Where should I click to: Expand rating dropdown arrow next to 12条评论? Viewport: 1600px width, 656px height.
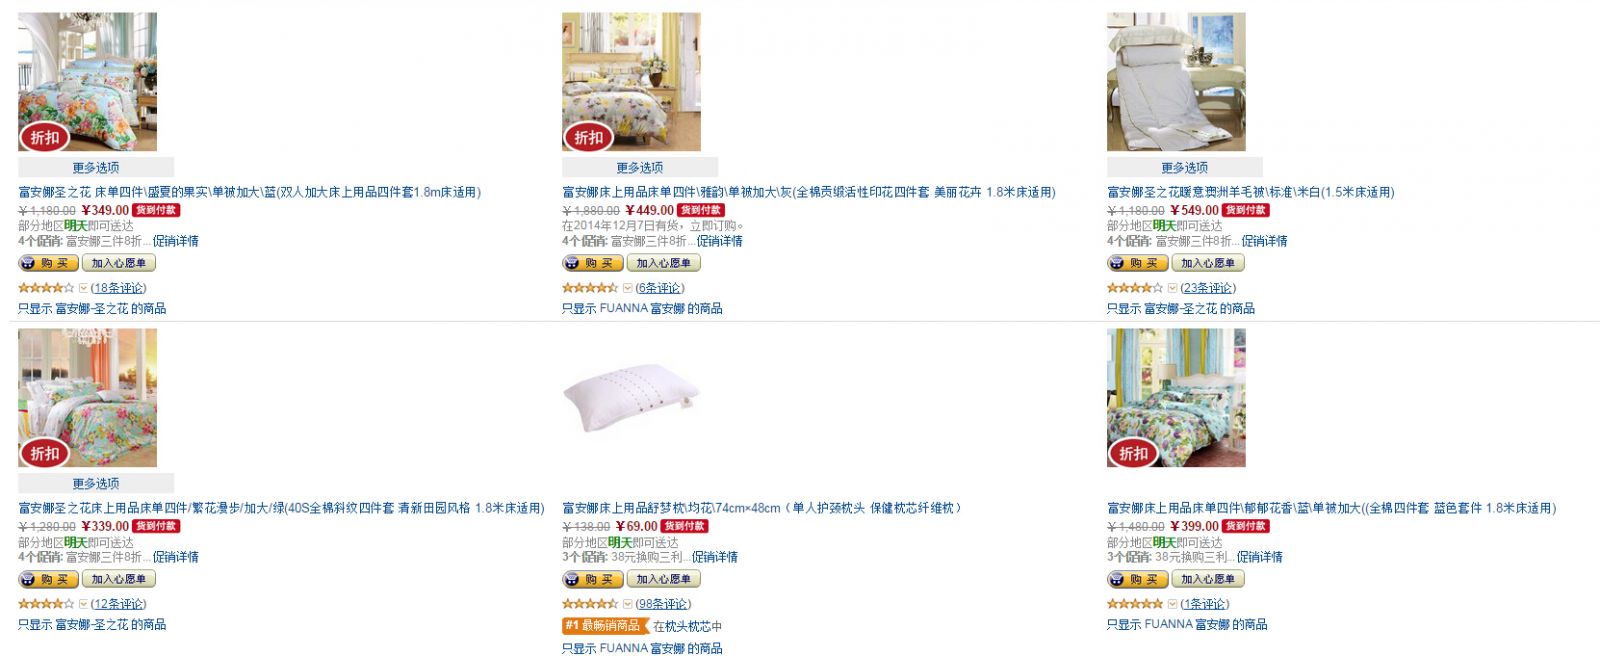(x=83, y=604)
